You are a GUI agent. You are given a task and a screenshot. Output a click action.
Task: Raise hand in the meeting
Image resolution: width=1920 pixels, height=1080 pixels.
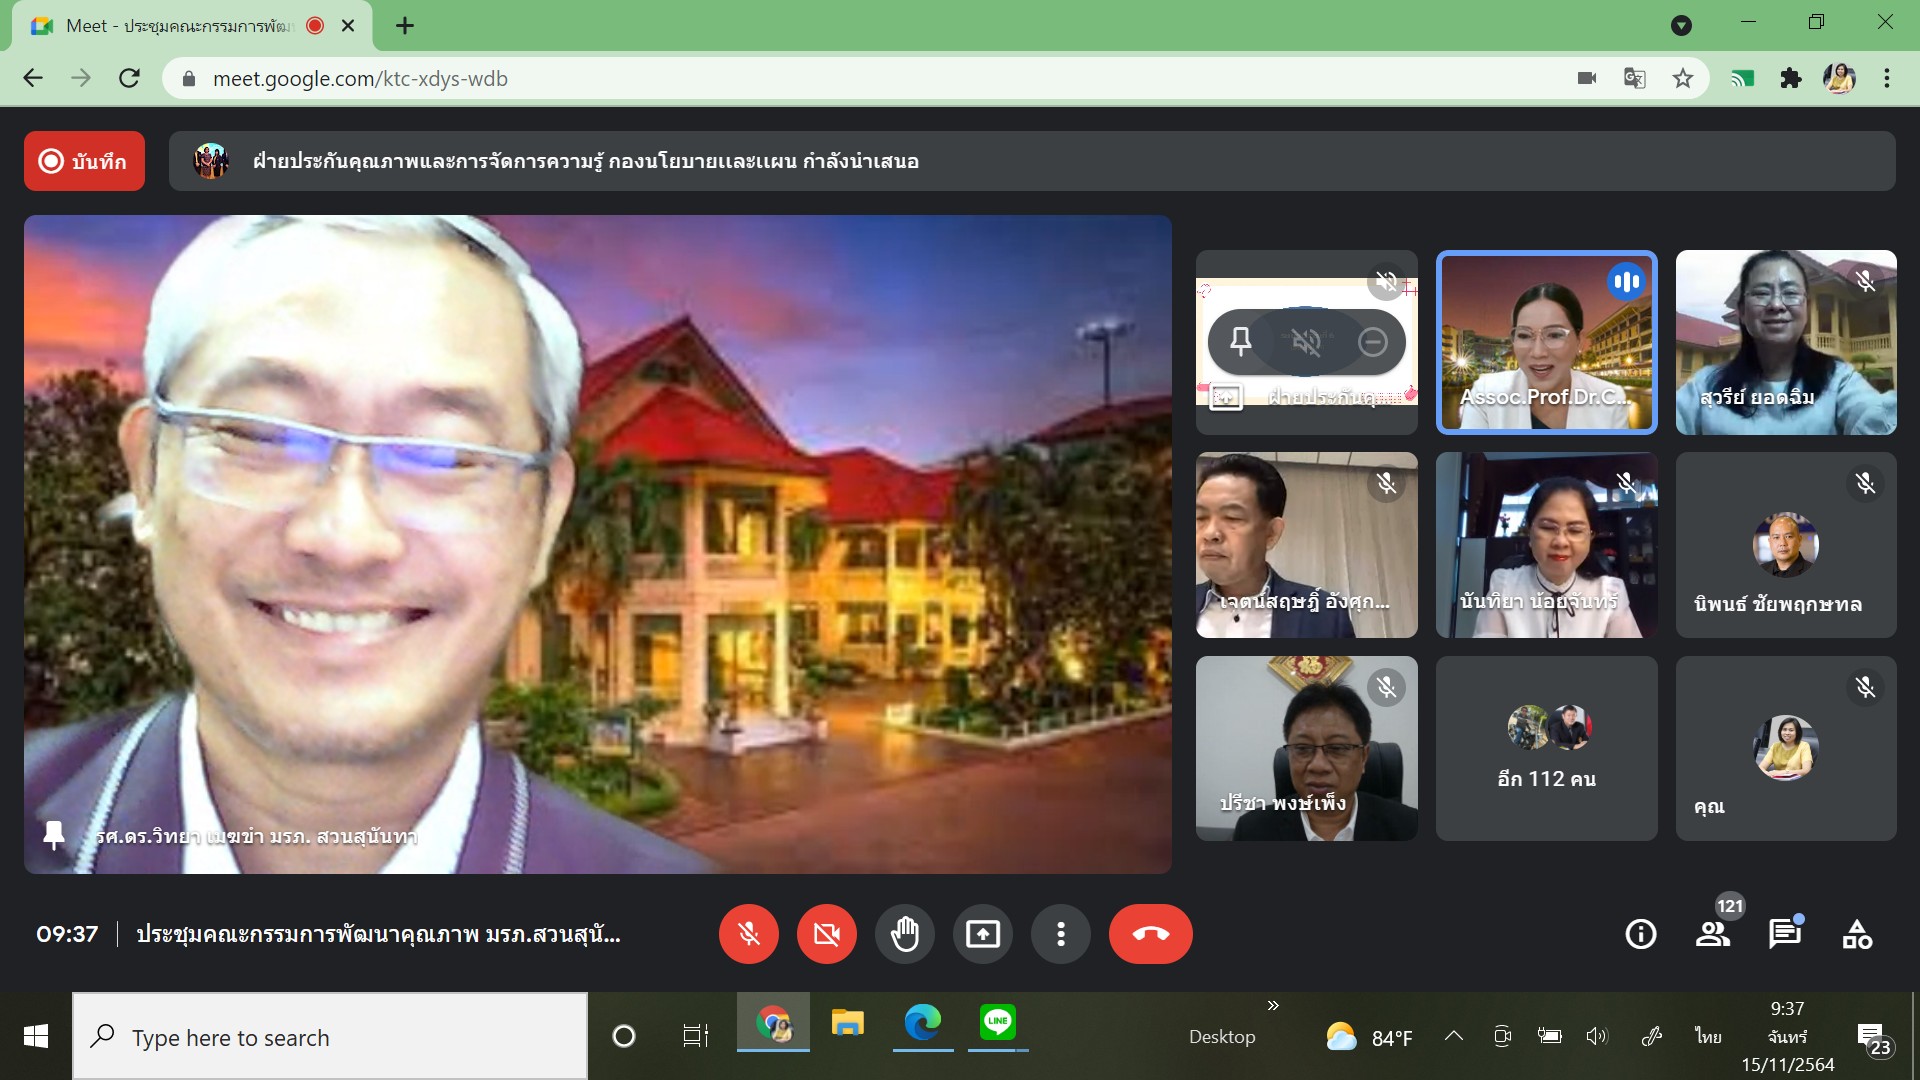point(904,934)
